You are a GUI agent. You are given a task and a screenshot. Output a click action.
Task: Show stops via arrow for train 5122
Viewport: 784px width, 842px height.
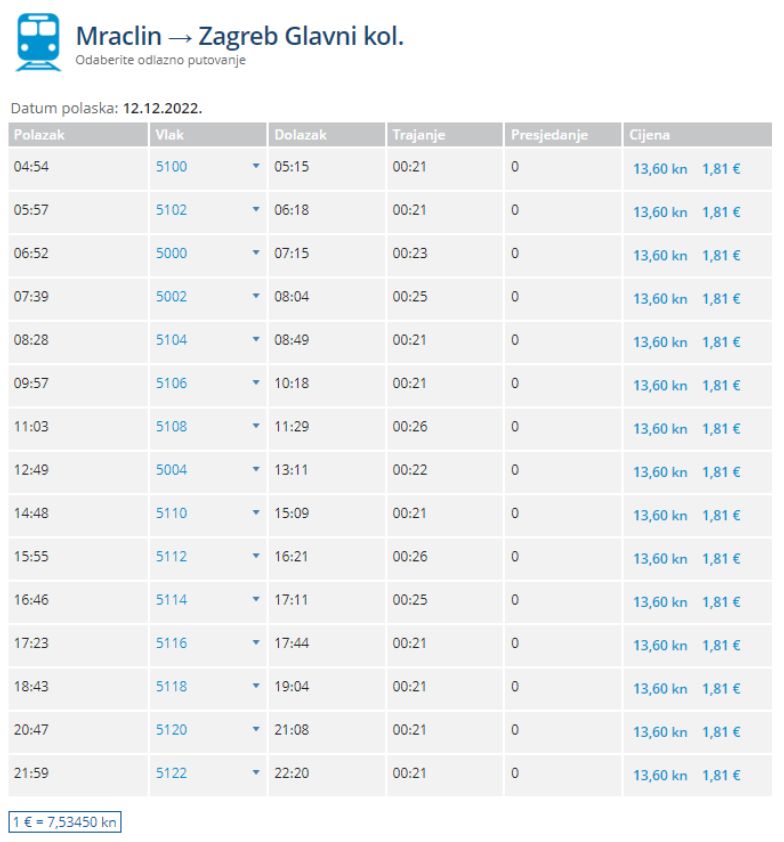(256, 772)
